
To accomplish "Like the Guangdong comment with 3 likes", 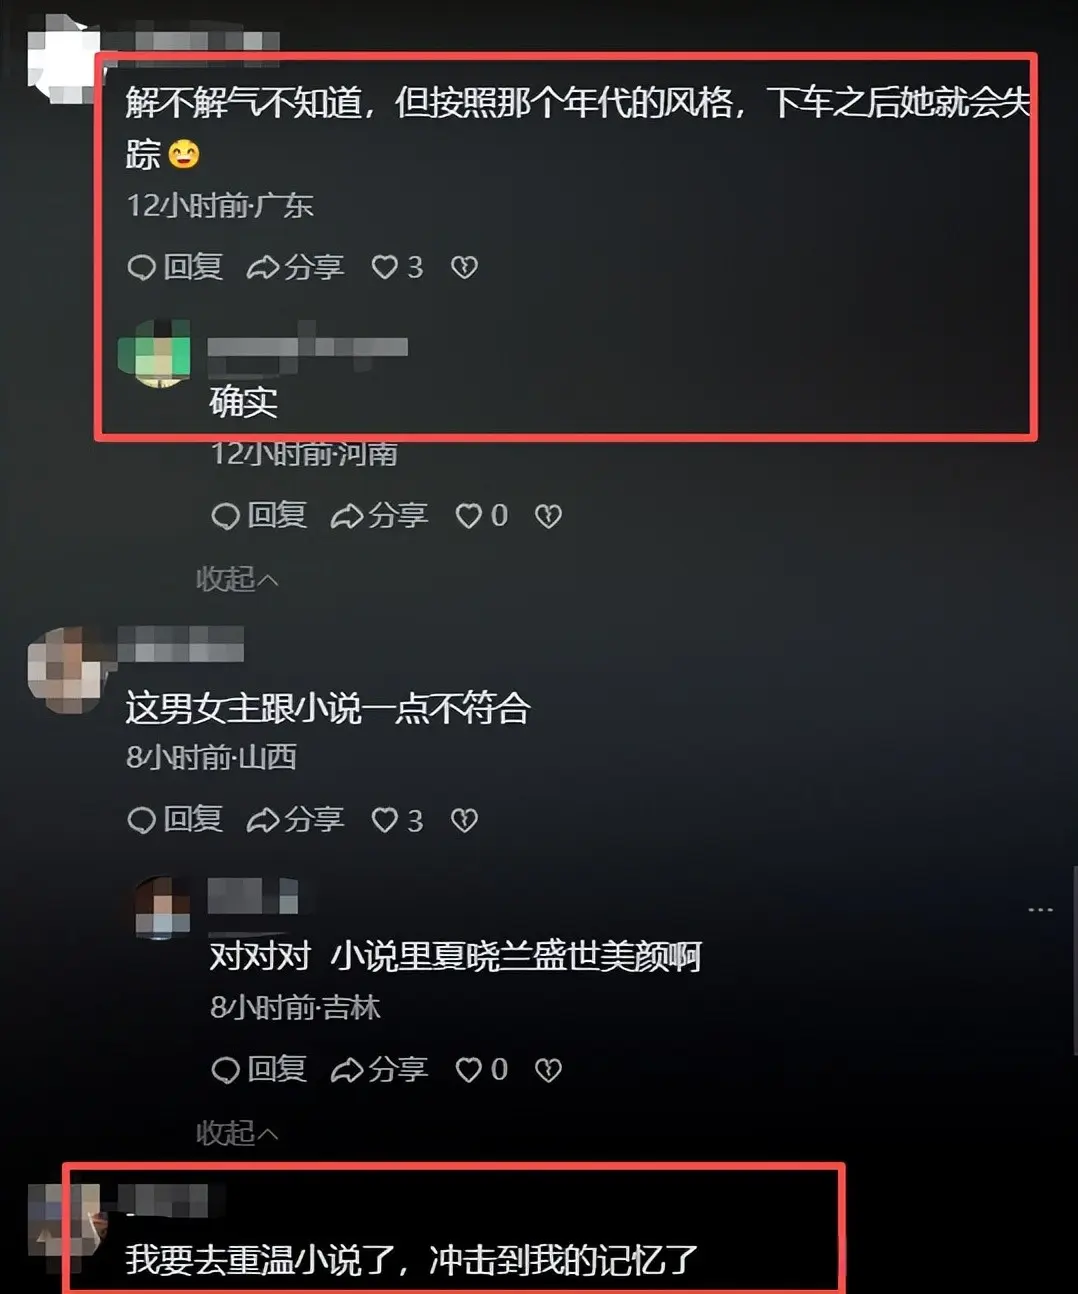I will coord(397,267).
